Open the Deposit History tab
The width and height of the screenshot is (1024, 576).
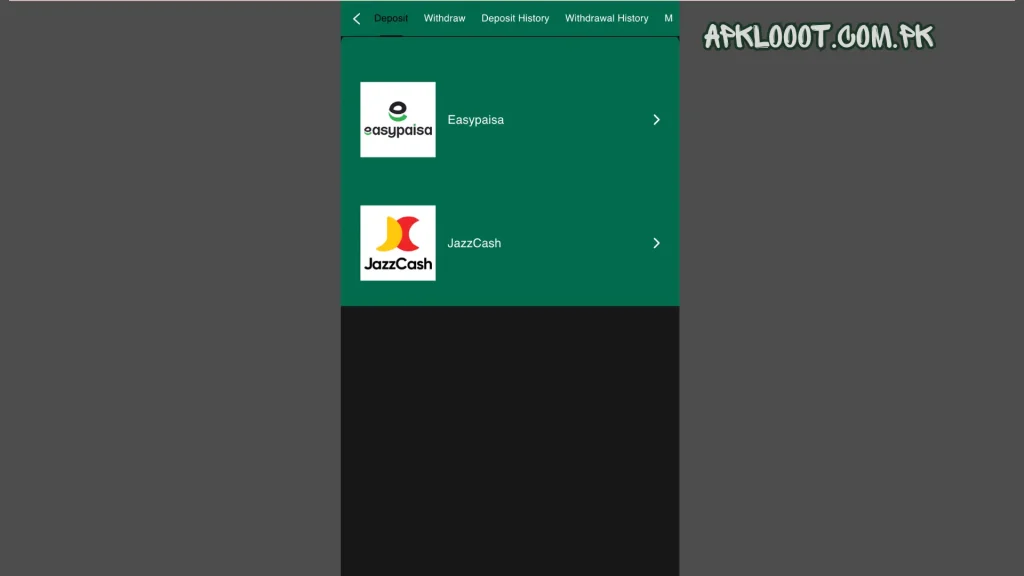point(515,18)
